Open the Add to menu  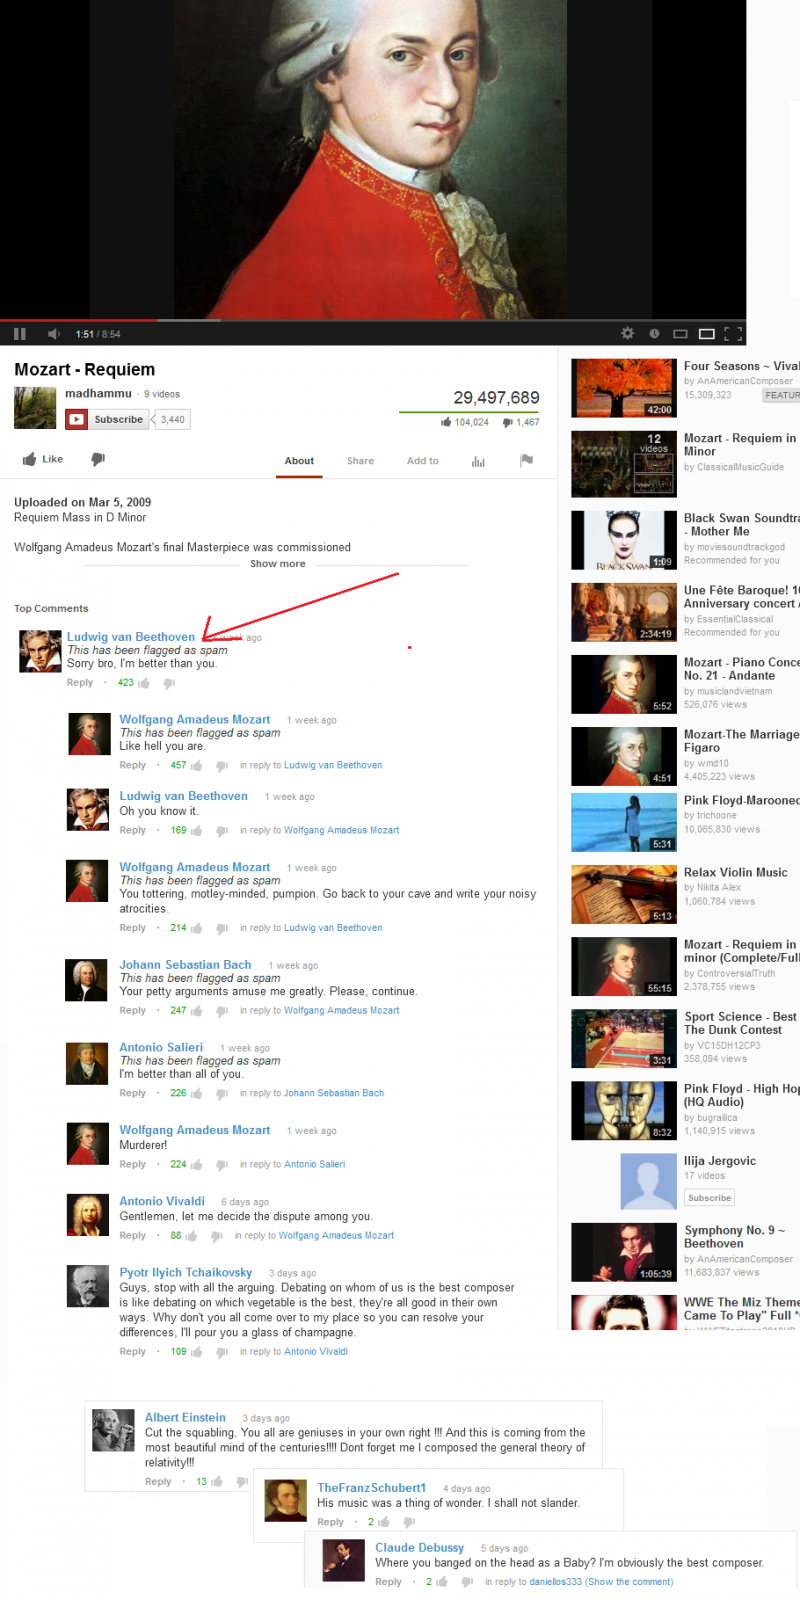point(422,461)
